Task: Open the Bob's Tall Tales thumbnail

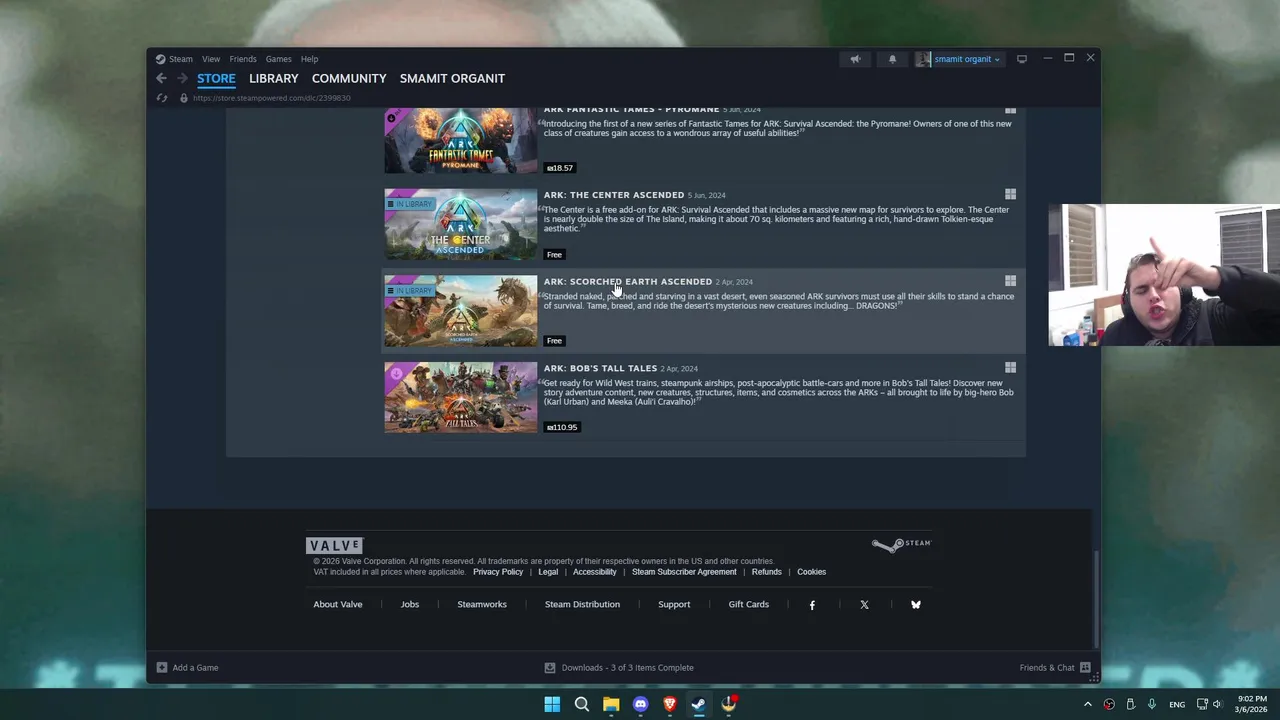Action: 461,398
